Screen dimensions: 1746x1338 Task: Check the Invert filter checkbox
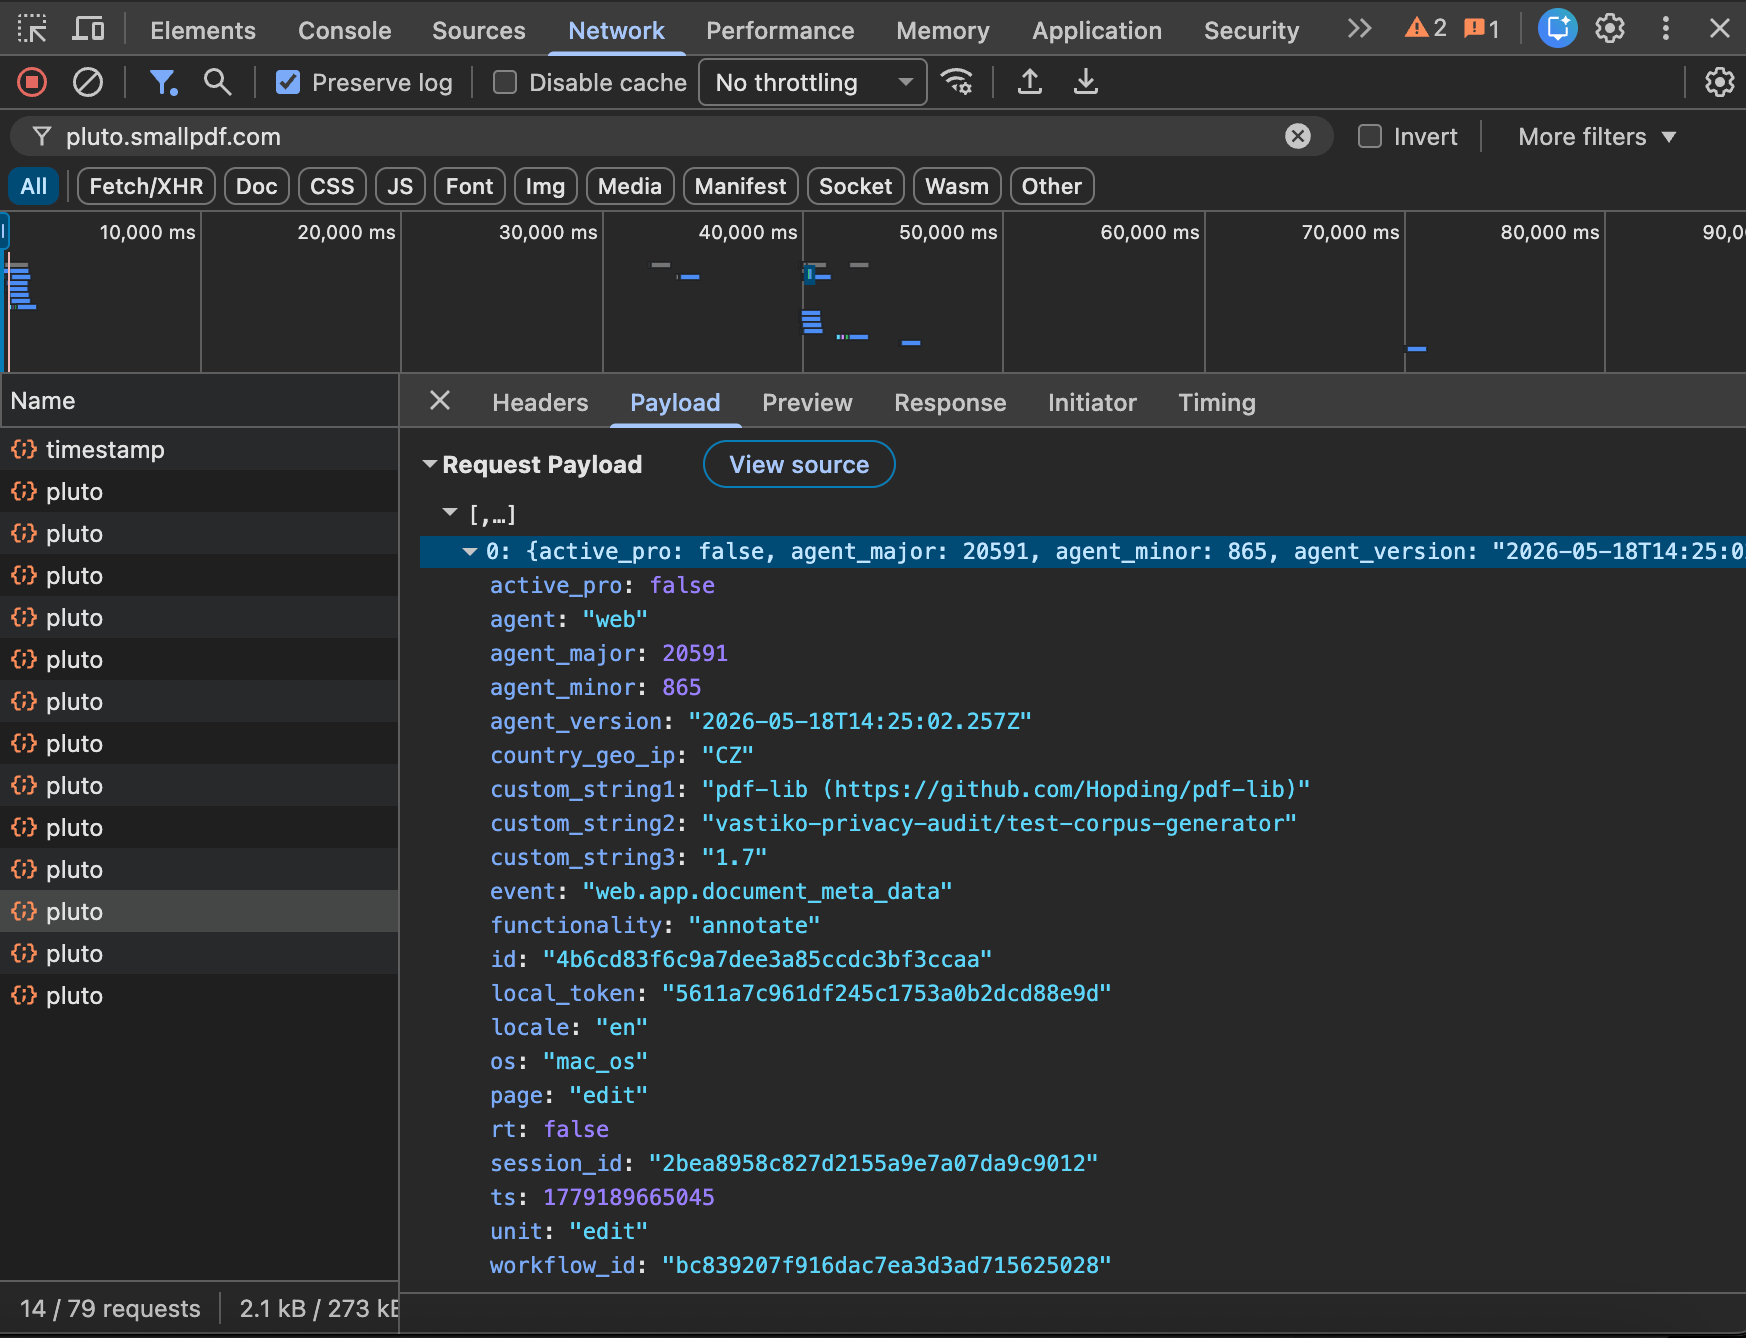(1370, 136)
